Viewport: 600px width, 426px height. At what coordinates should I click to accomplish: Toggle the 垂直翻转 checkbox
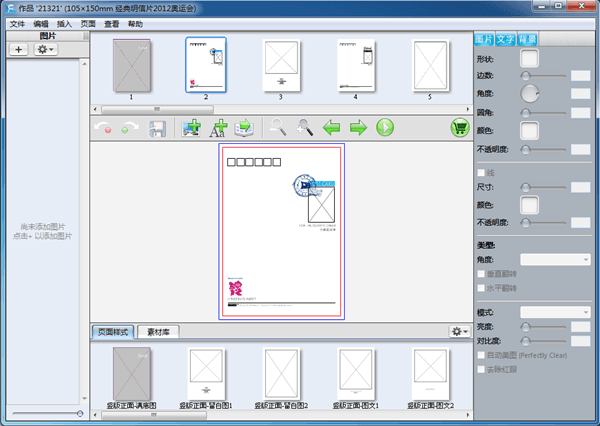(482, 273)
